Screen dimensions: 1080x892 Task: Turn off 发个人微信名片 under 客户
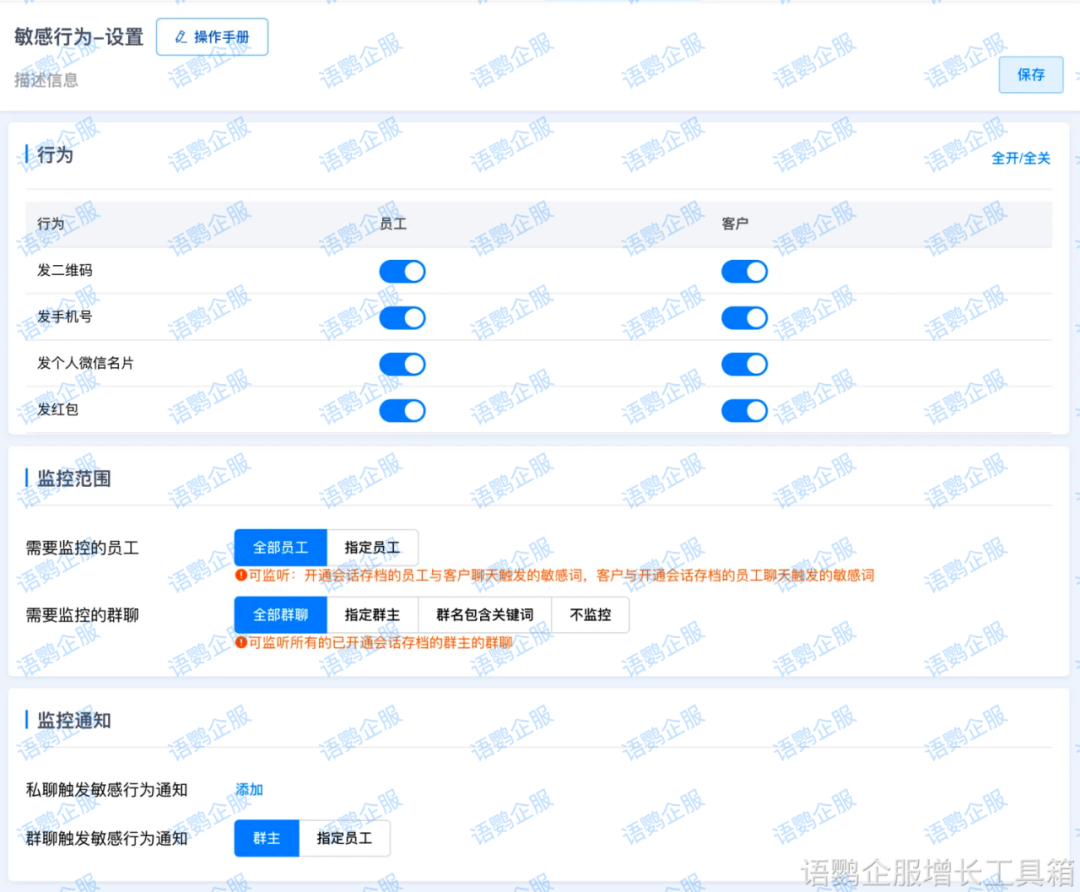pos(744,364)
